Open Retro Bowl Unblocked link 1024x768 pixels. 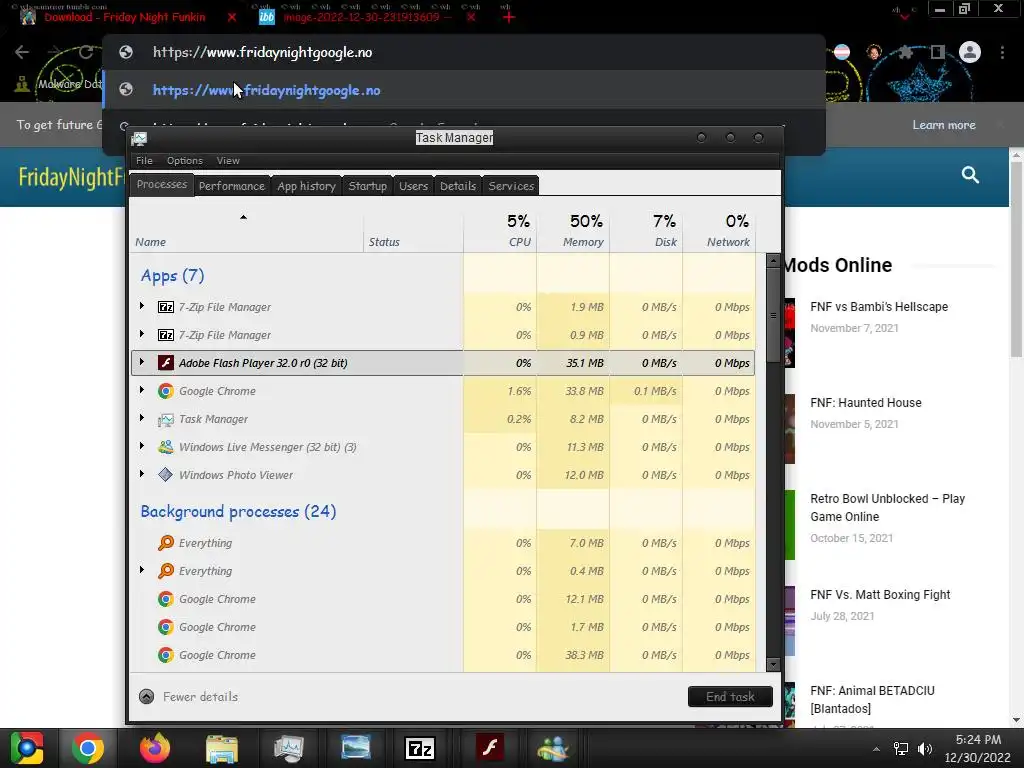pyautogui.click(x=888, y=507)
